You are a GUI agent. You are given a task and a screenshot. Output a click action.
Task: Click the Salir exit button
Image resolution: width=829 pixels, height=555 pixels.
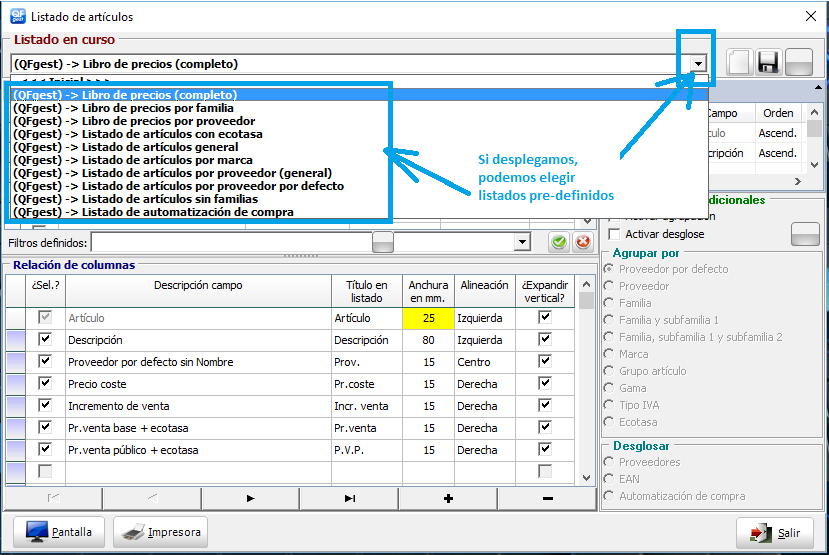[x=775, y=533]
